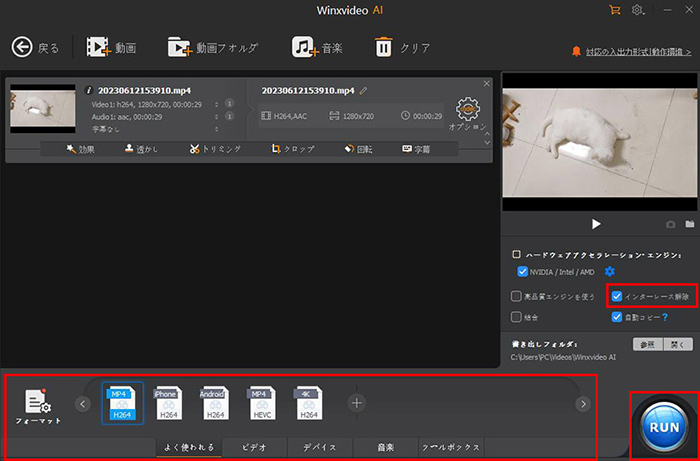Clear the list with クリア trash icon
This screenshot has height=461, width=700.
tap(384, 47)
